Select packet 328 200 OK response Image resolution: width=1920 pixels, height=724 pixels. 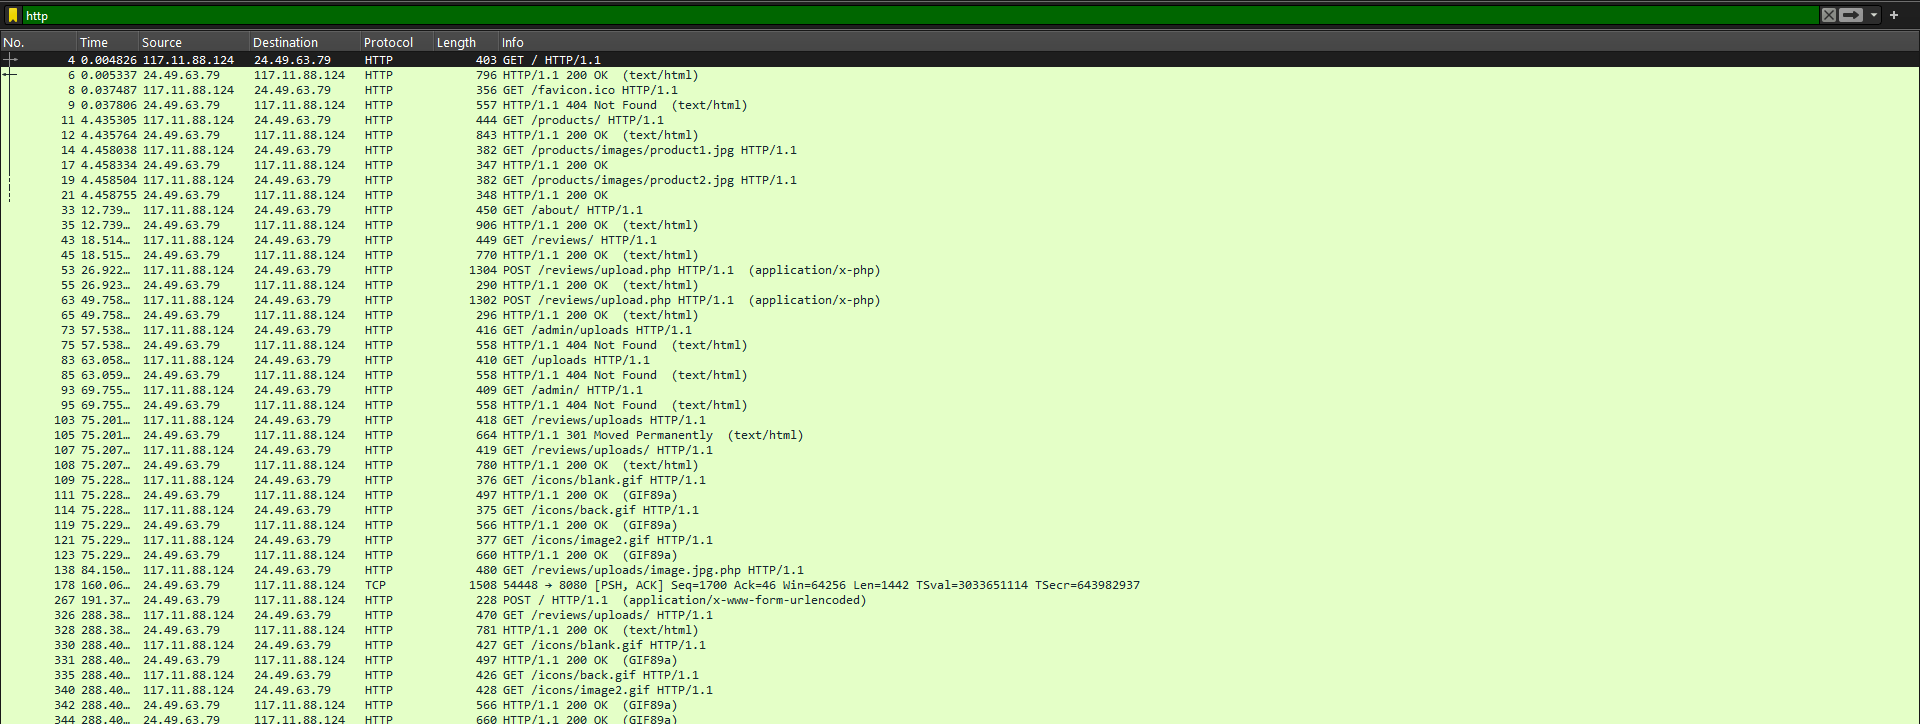click(x=960, y=630)
